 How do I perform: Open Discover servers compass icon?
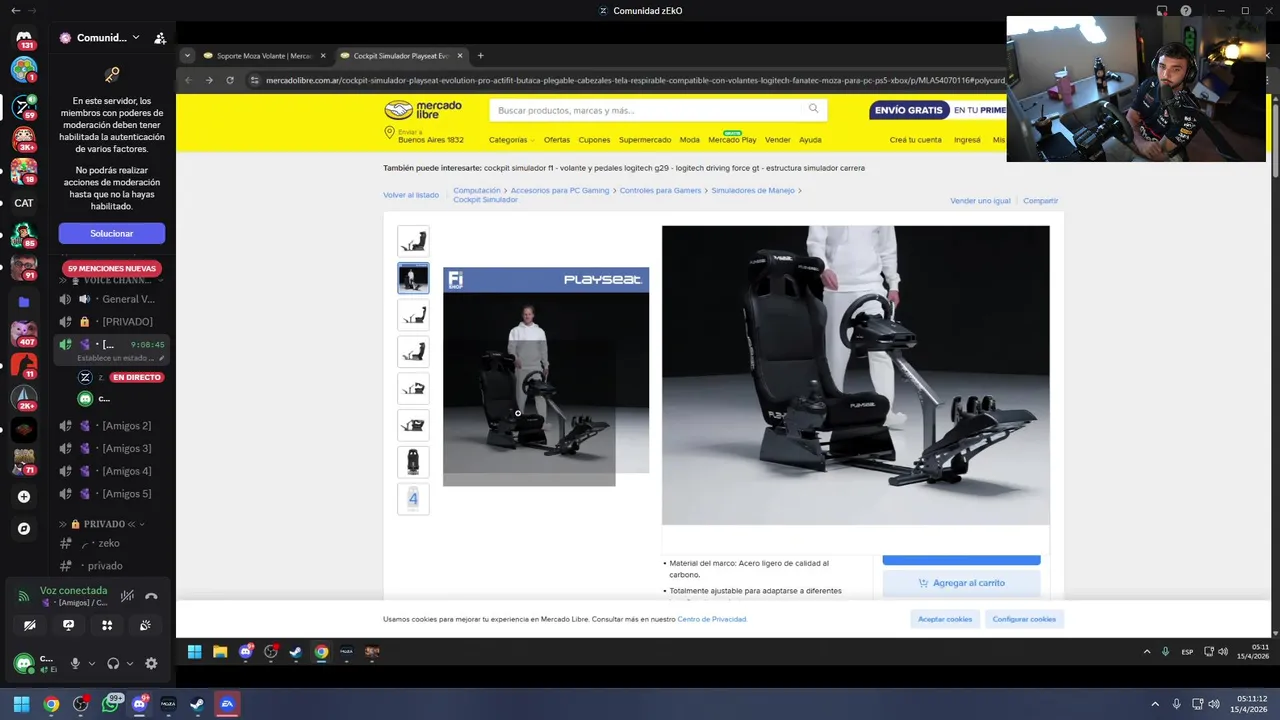coord(24,529)
